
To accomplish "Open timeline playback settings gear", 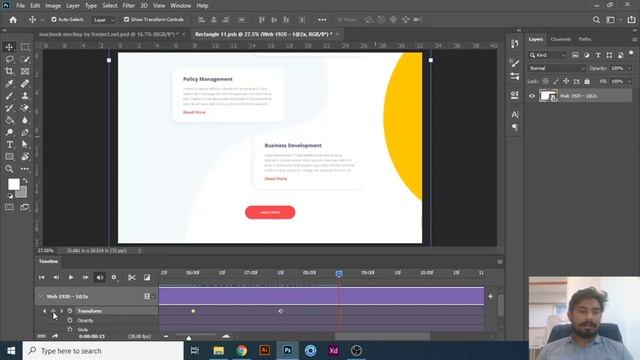I will tap(114, 278).
